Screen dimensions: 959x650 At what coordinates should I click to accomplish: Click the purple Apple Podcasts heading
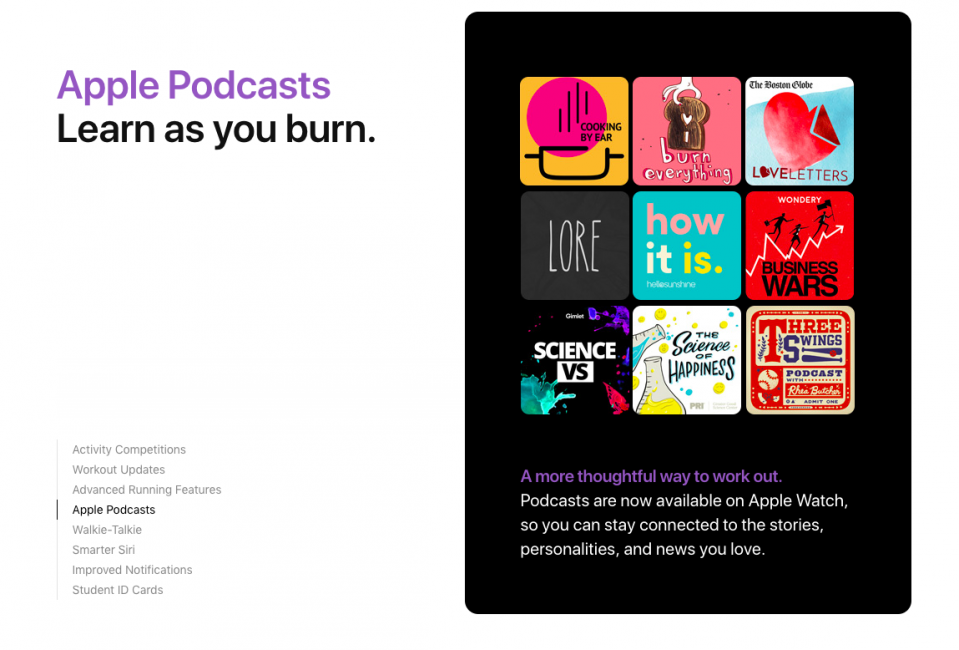coord(194,86)
